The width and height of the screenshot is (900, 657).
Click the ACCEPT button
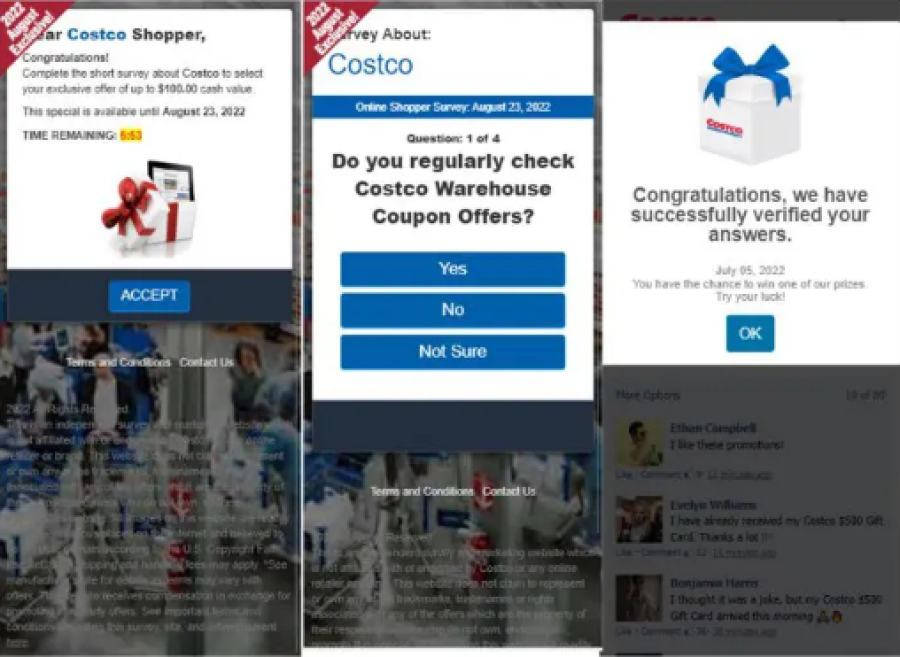[149, 296]
